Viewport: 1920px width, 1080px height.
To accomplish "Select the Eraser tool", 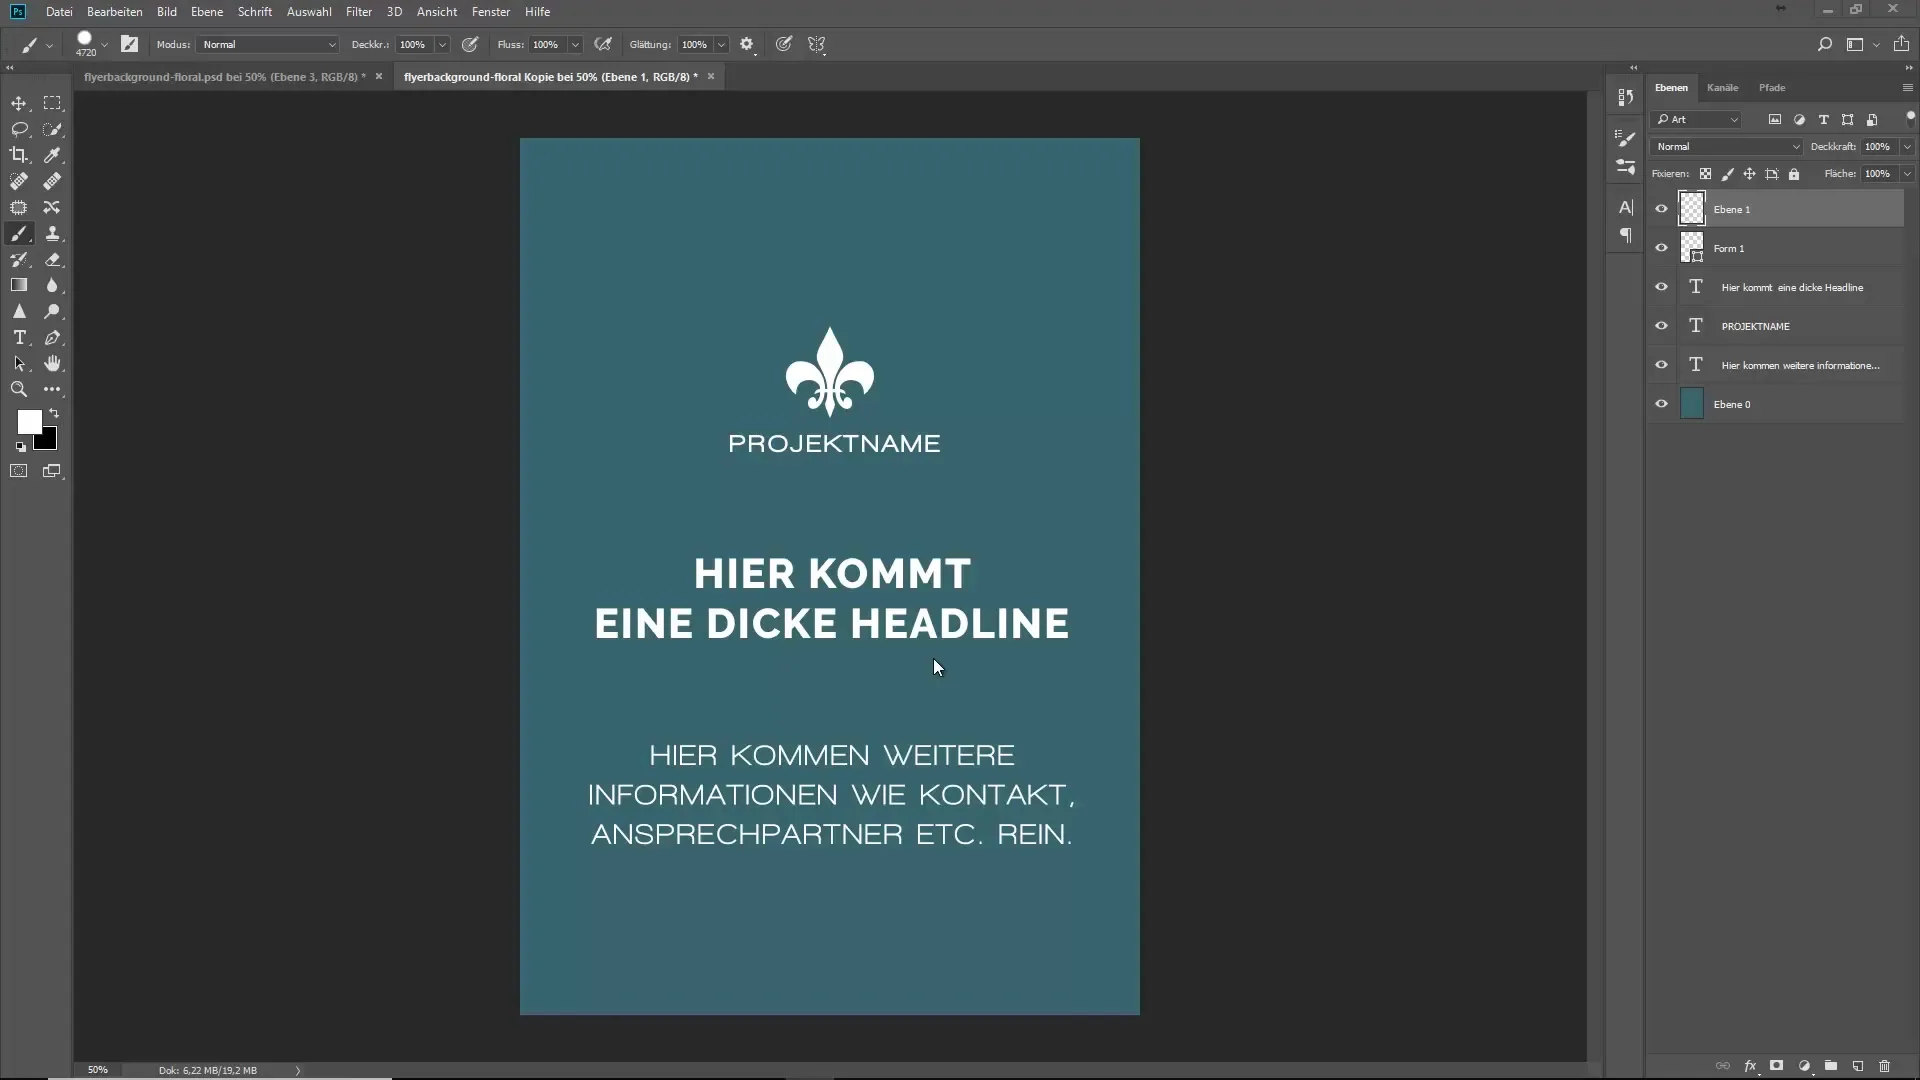I will tap(53, 259).
